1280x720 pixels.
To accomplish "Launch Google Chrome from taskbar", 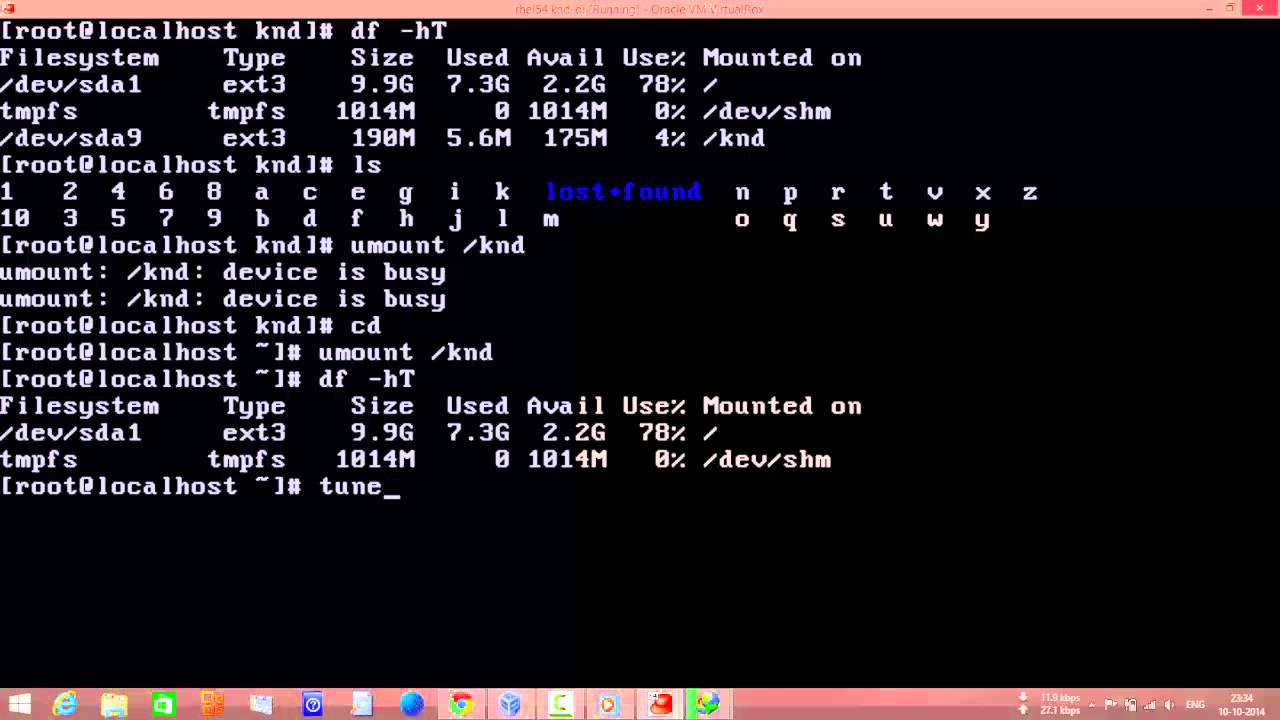I will [x=460, y=705].
